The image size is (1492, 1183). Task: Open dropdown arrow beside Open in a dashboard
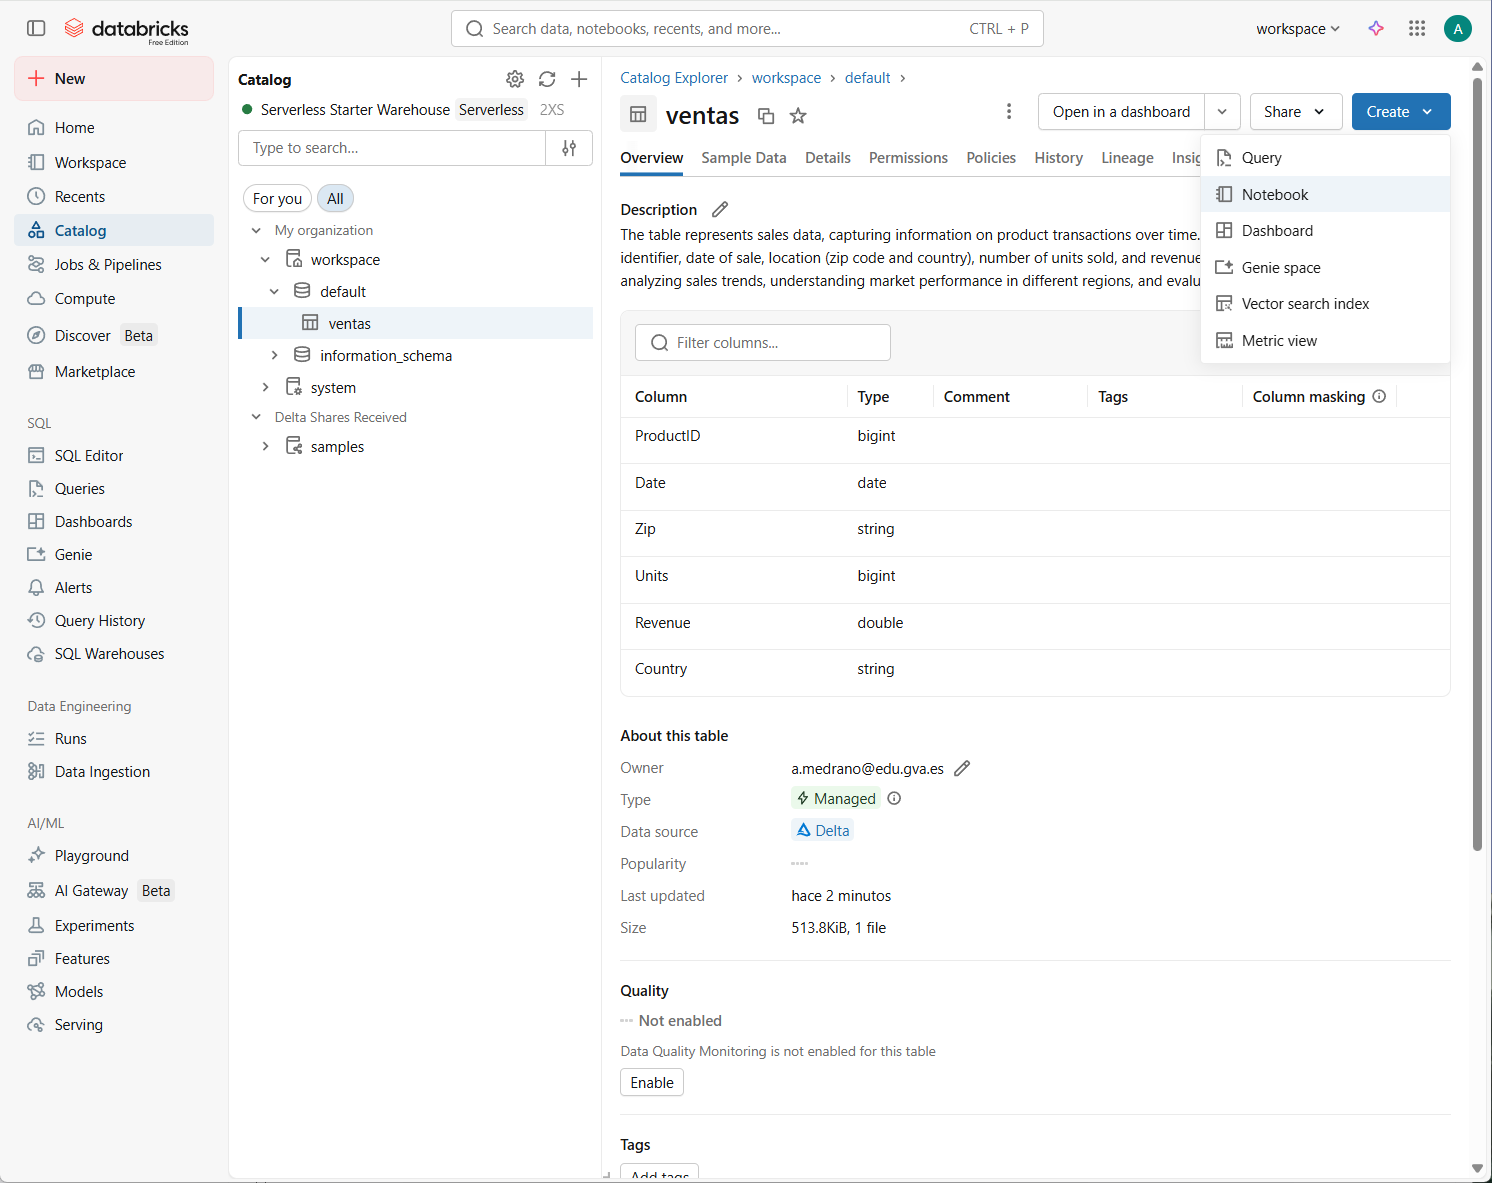tap(1222, 111)
